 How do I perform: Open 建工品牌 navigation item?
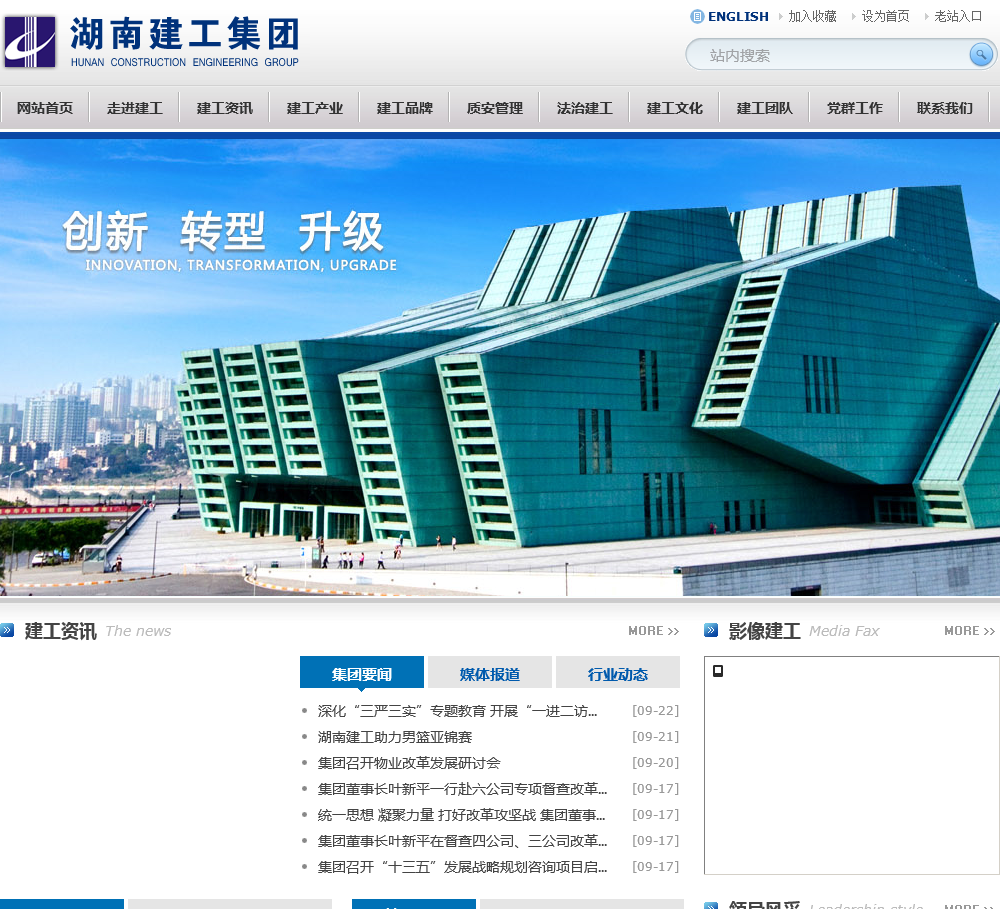(x=404, y=108)
